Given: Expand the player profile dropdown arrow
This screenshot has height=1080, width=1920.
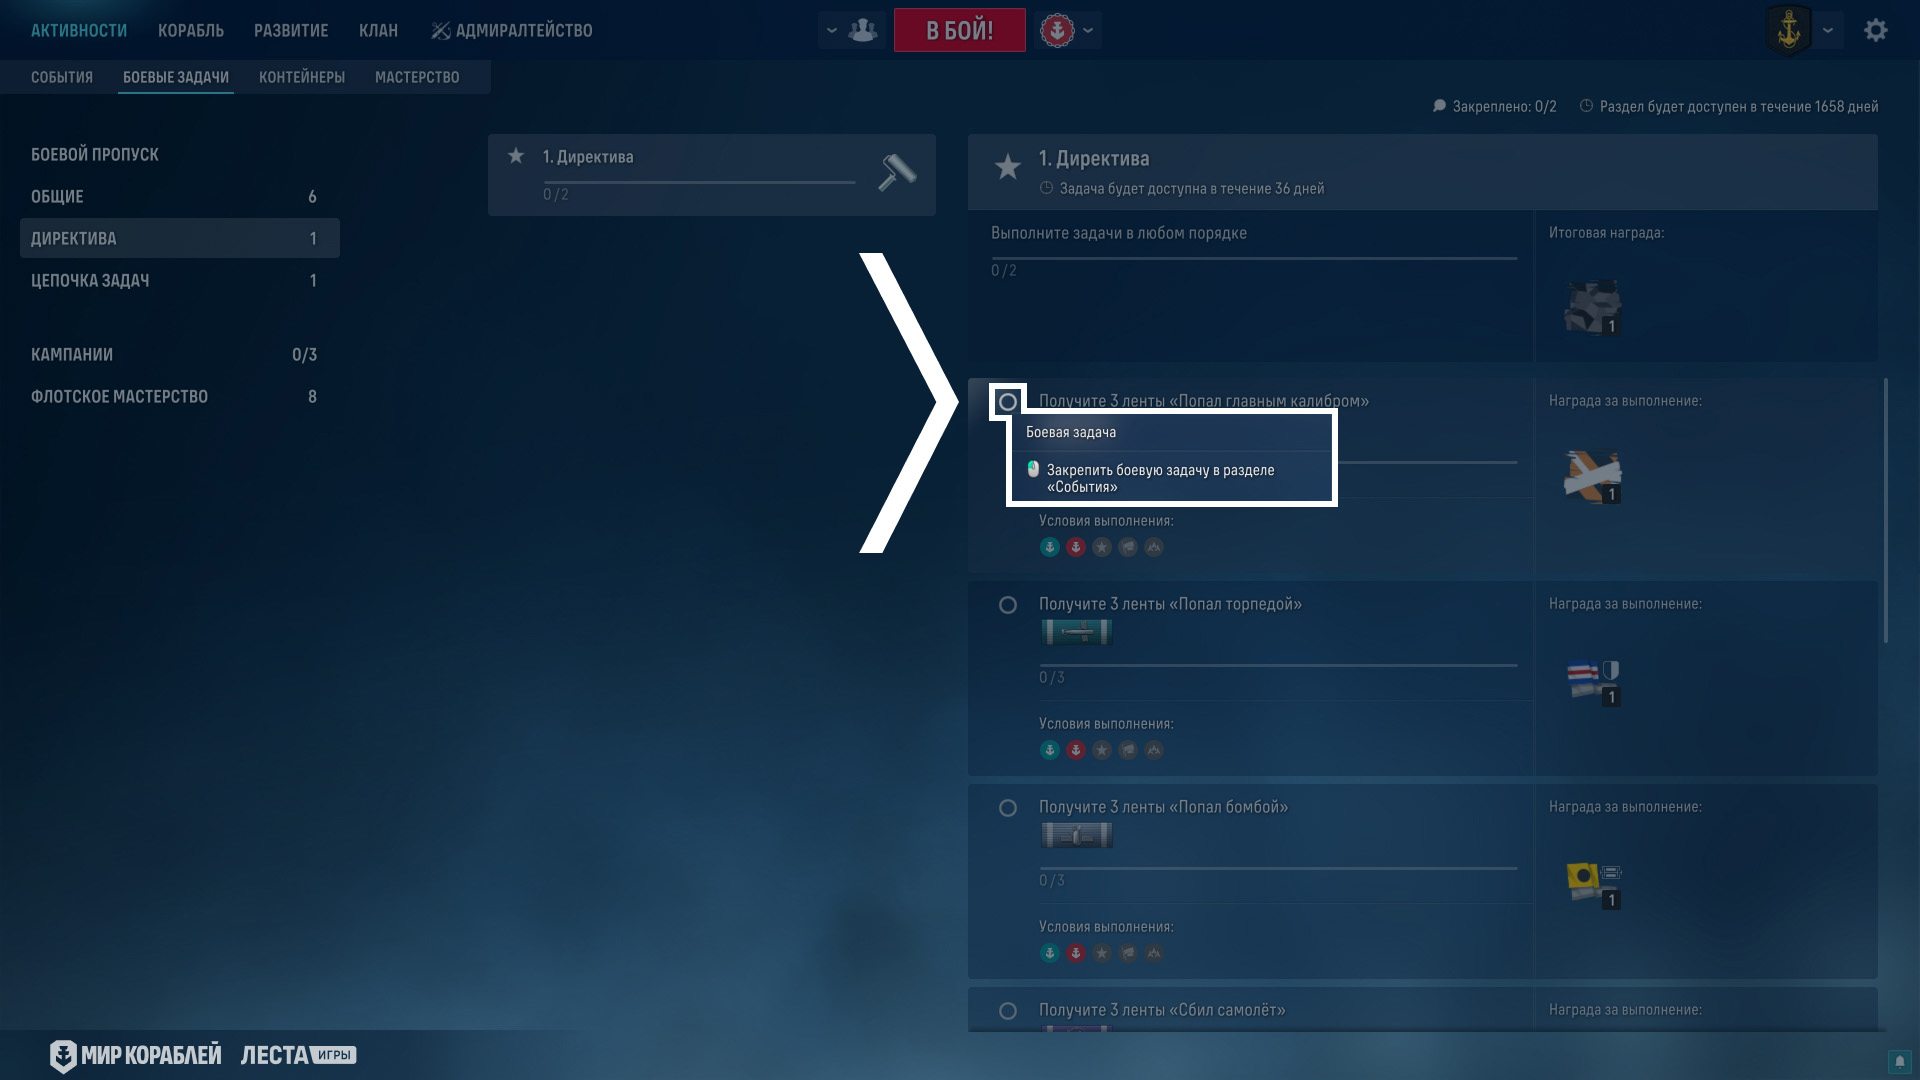Looking at the screenshot, I should tap(1828, 30).
